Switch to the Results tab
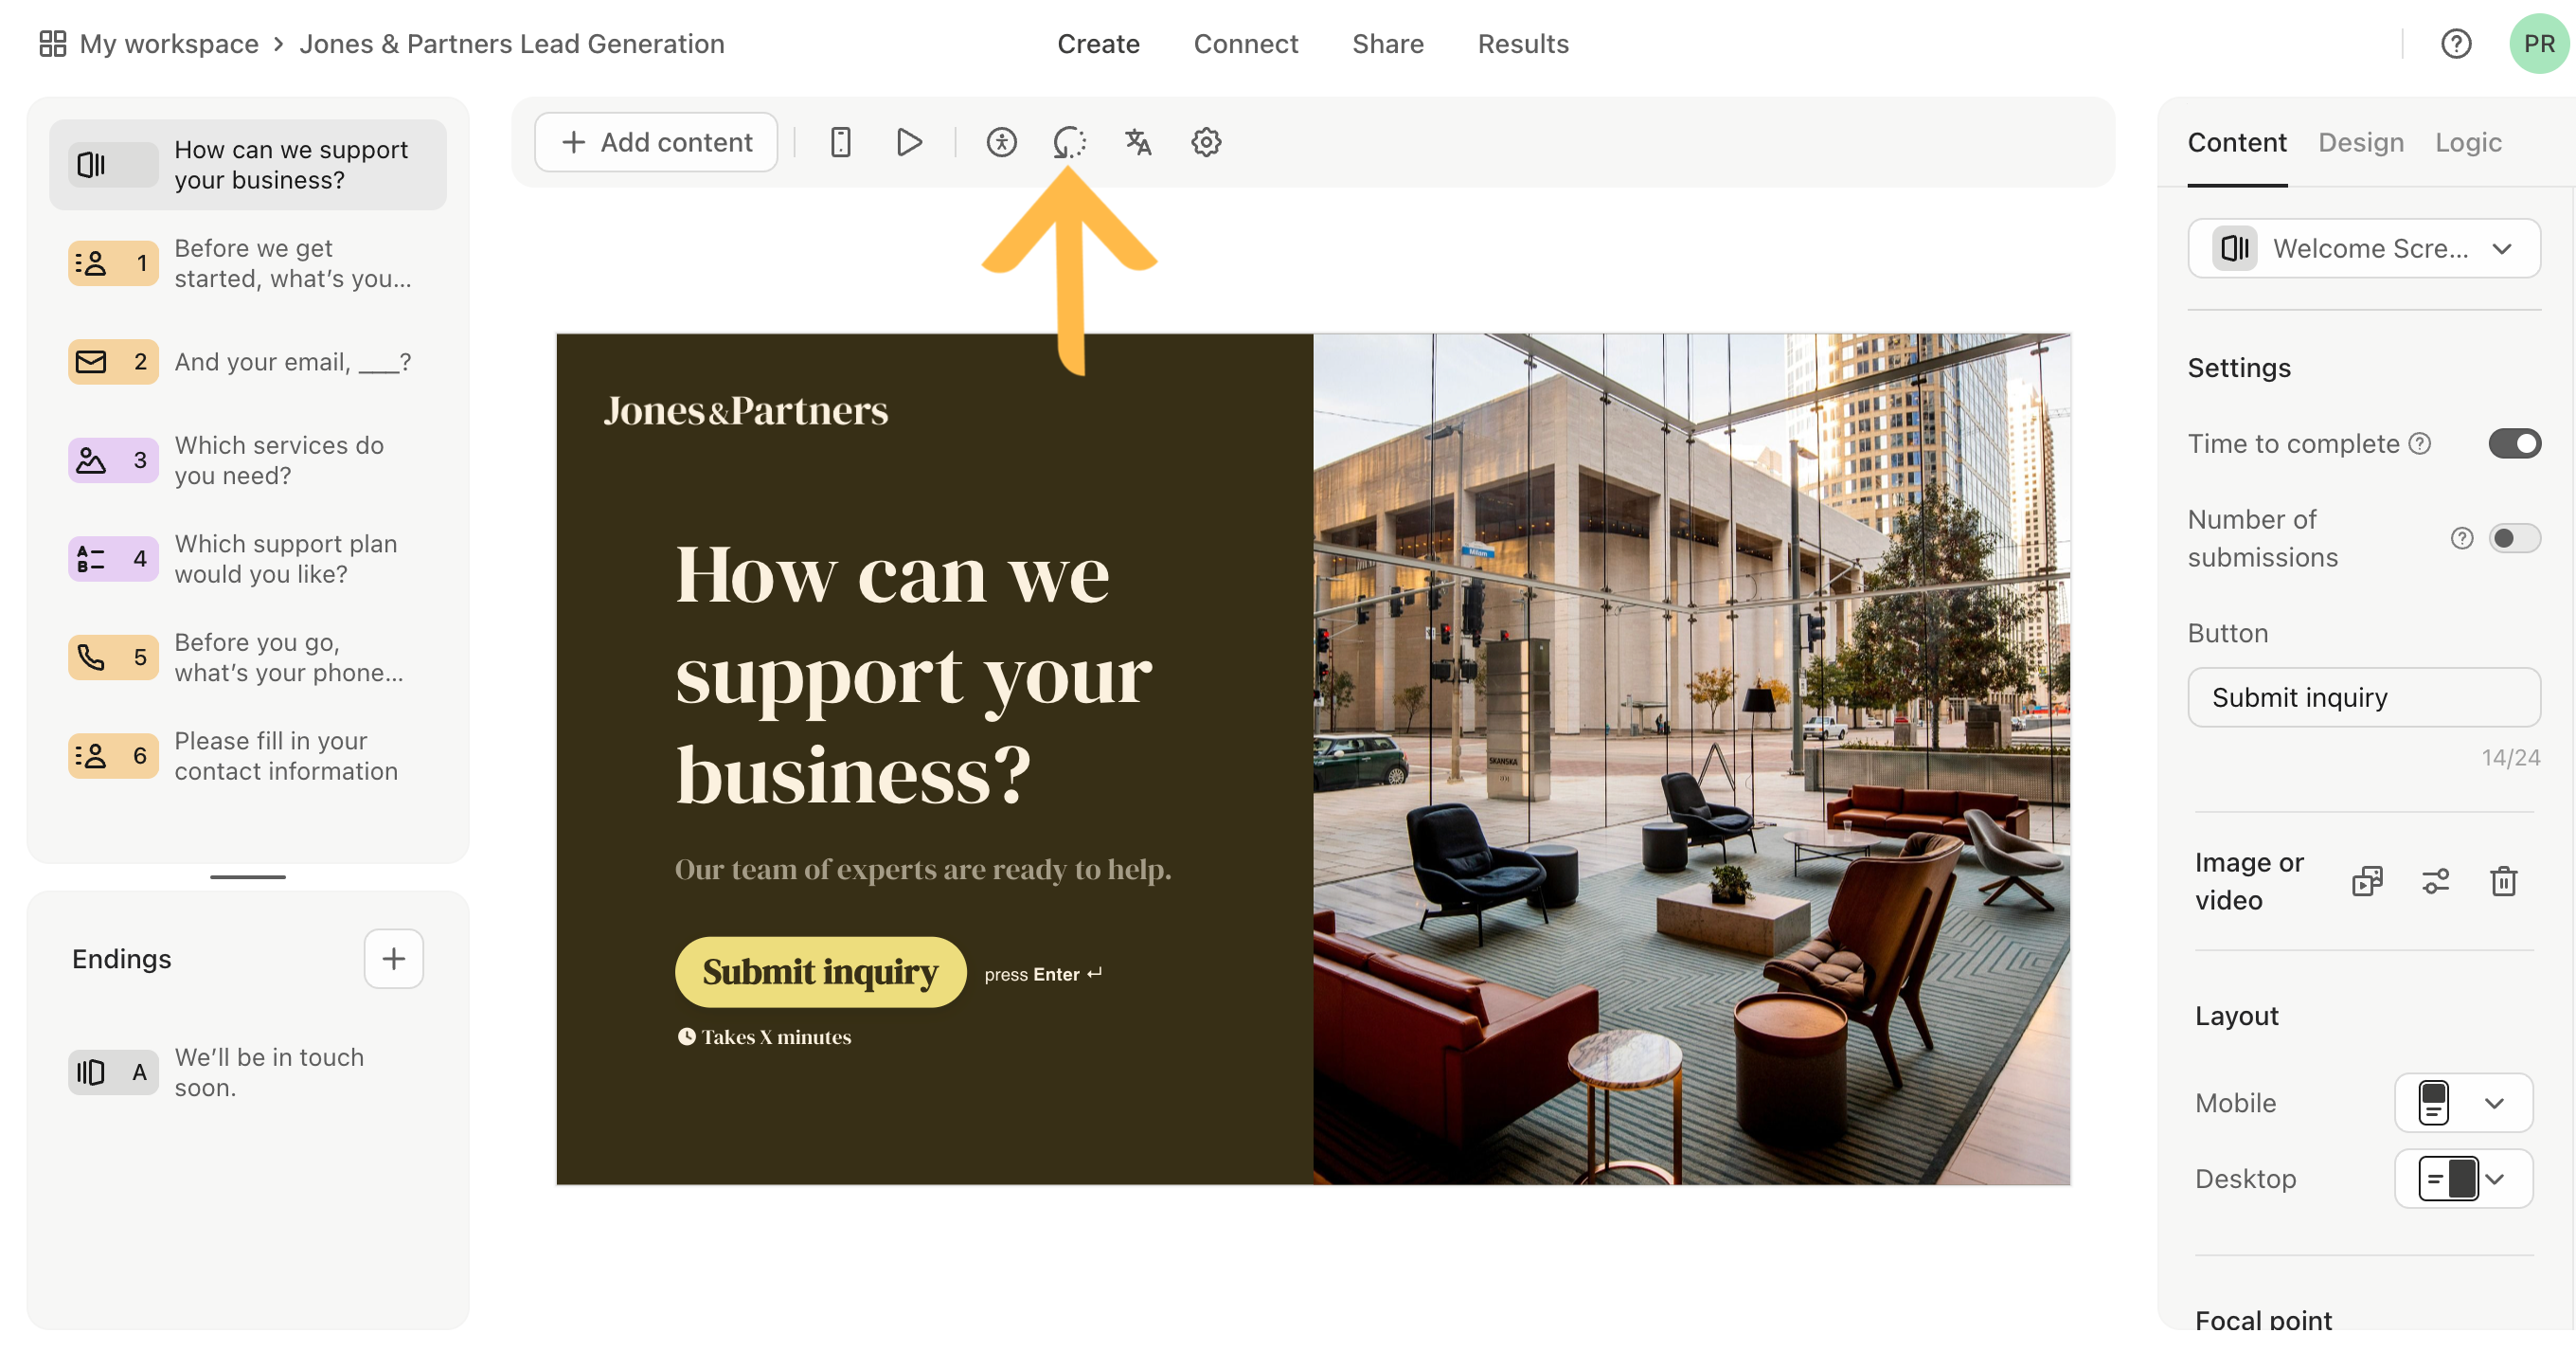This screenshot has height=1351, width=2576. point(1522,44)
